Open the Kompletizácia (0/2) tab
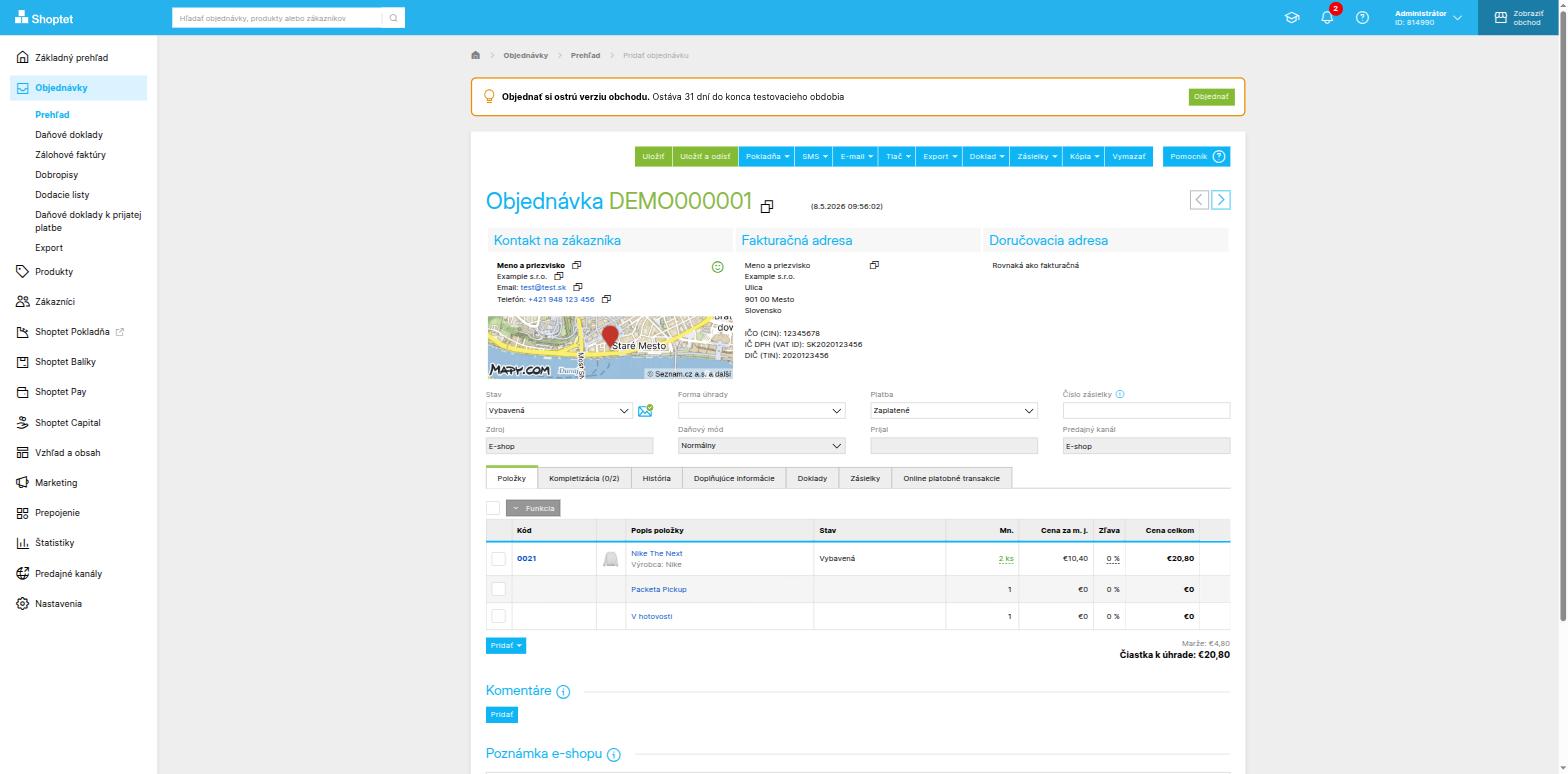 click(584, 478)
